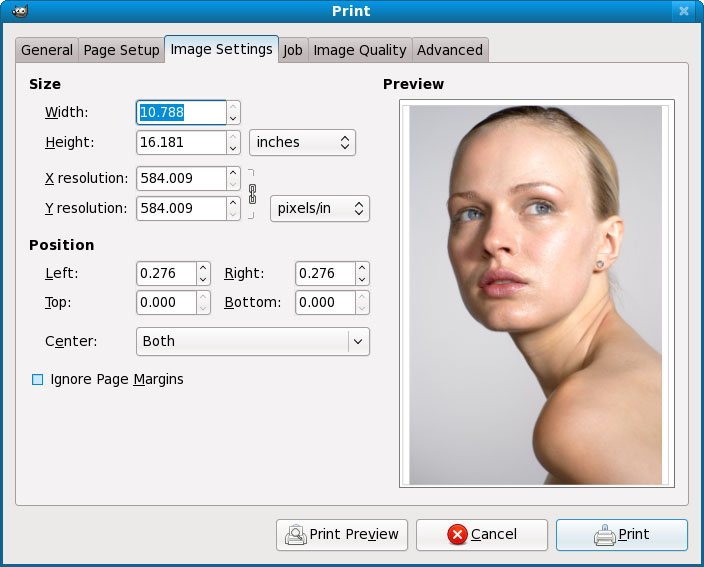Click the GIMP icon in title bar
Viewport: 704px width, 567px height.
tap(19, 11)
